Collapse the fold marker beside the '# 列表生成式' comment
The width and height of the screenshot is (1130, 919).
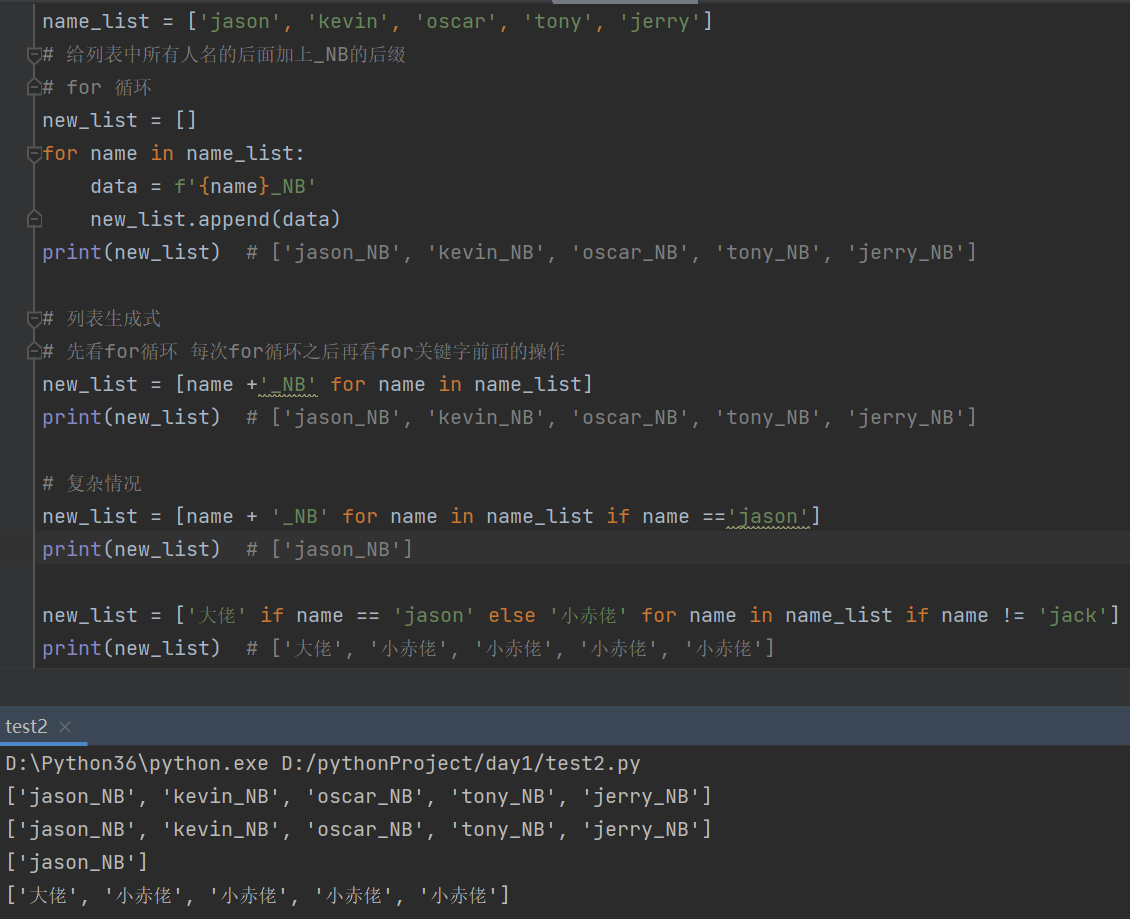[x=34, y=319]
